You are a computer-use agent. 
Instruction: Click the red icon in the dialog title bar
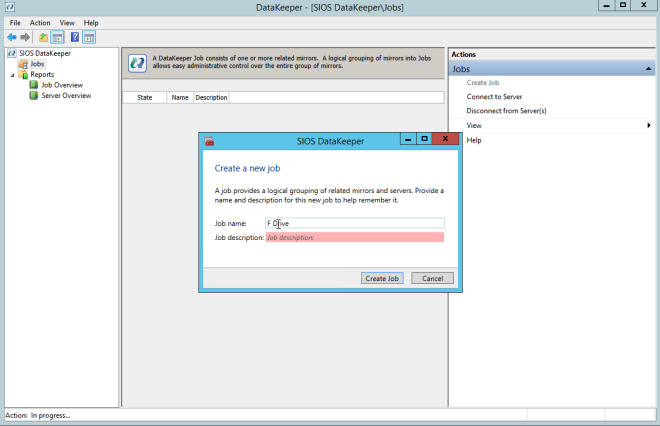(x=209, y=141)
